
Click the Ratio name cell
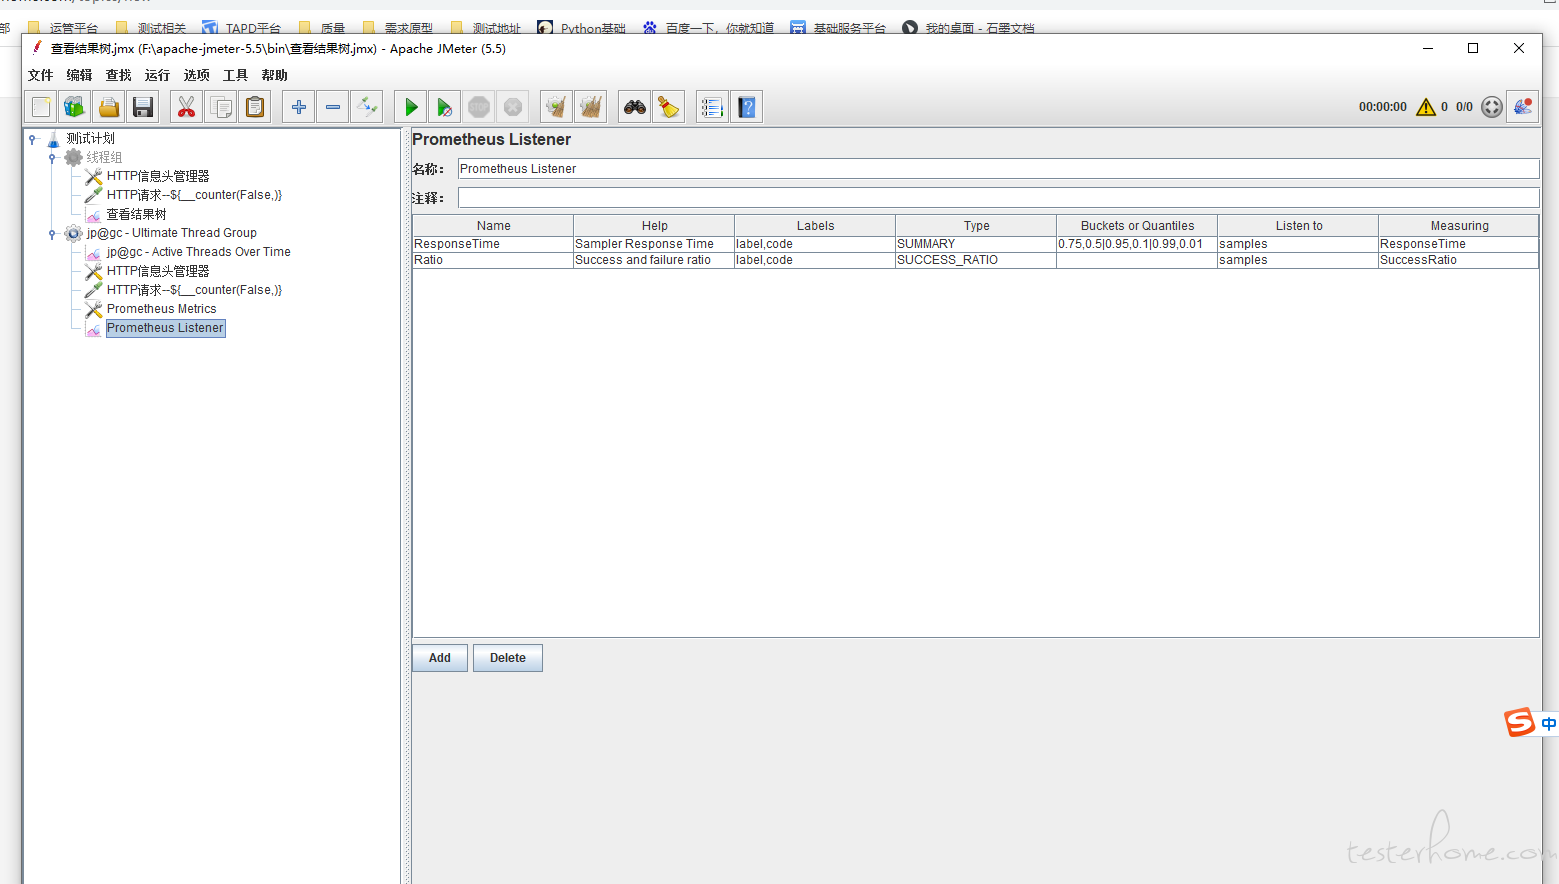493,260
